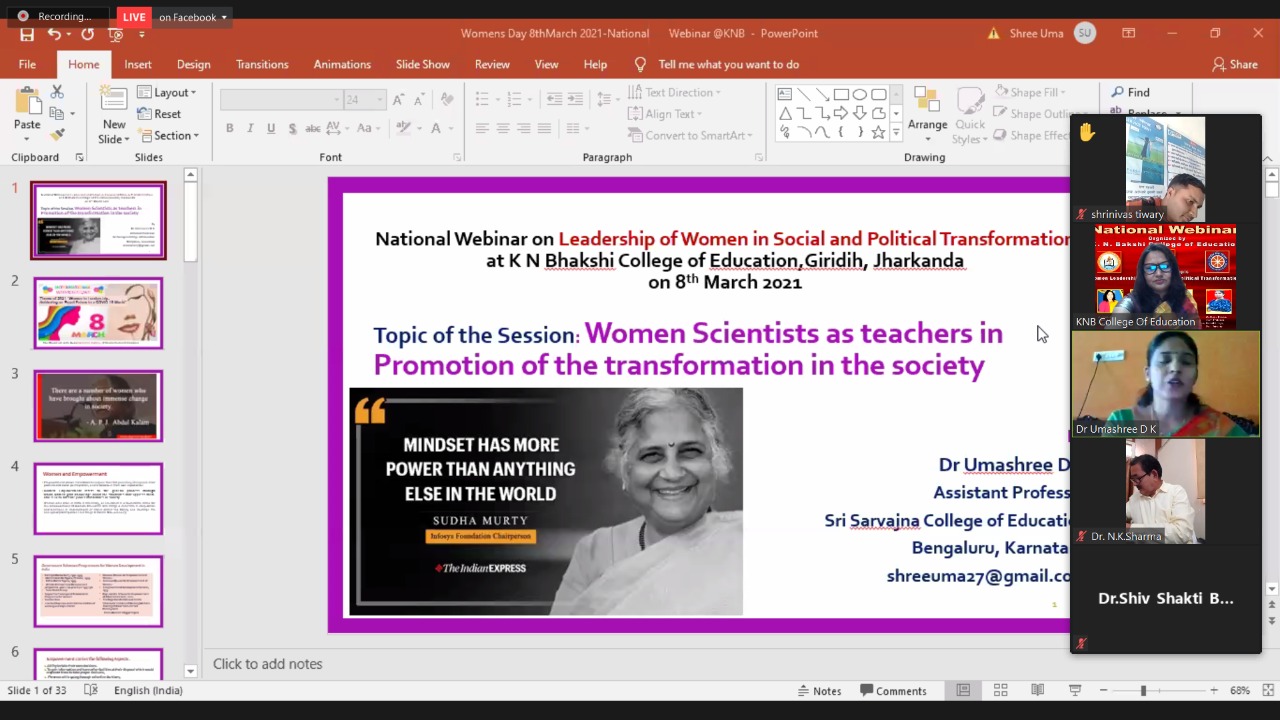The image size is (1280, 720).
Task: Justify the paragraph text
Action: click(544, 128)
